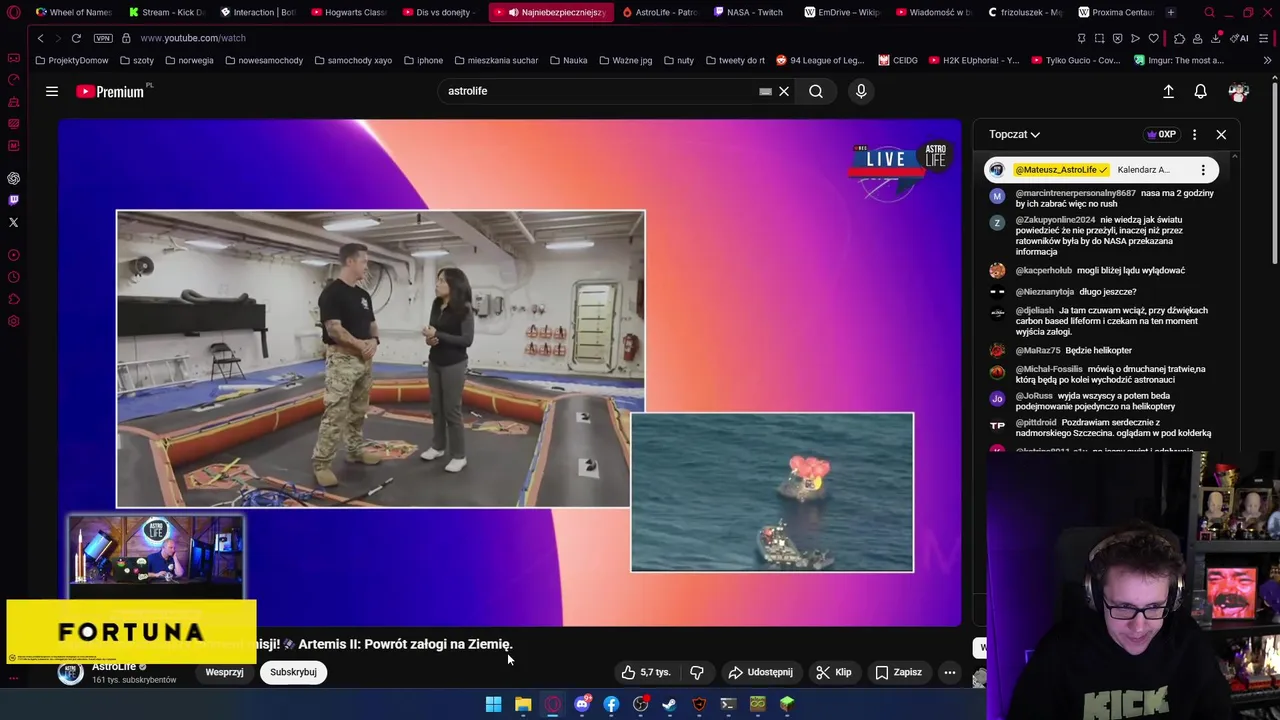Open the mieszkania suchar bookmarks folder

(495, 60)
